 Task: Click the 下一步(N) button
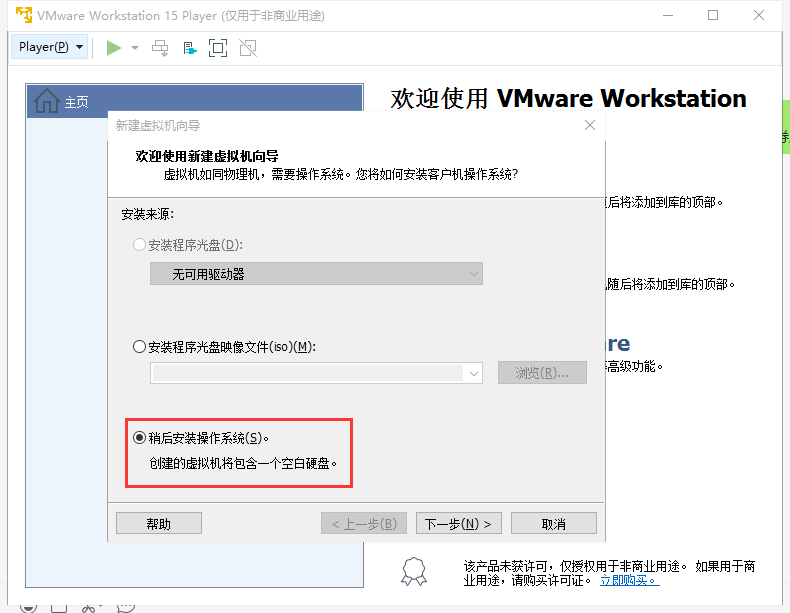(458, 524)
